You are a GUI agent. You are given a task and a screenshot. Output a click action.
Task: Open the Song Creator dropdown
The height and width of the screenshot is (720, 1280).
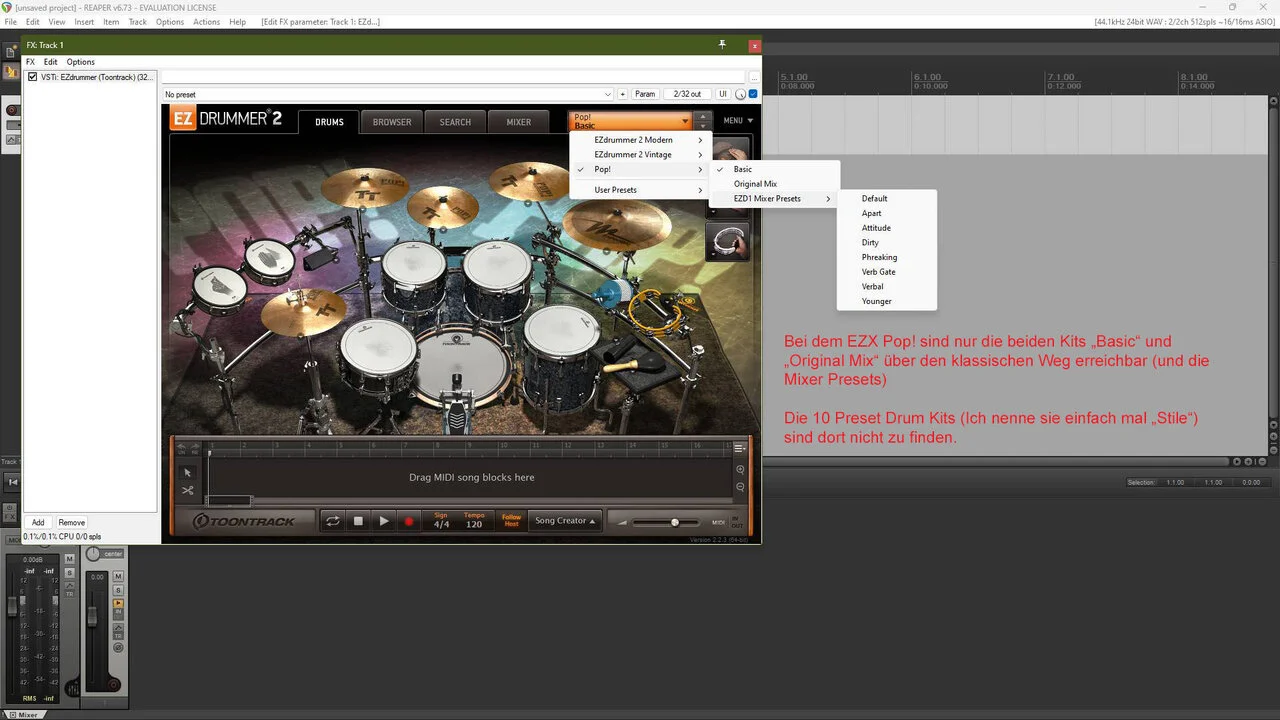coord(565,521)
